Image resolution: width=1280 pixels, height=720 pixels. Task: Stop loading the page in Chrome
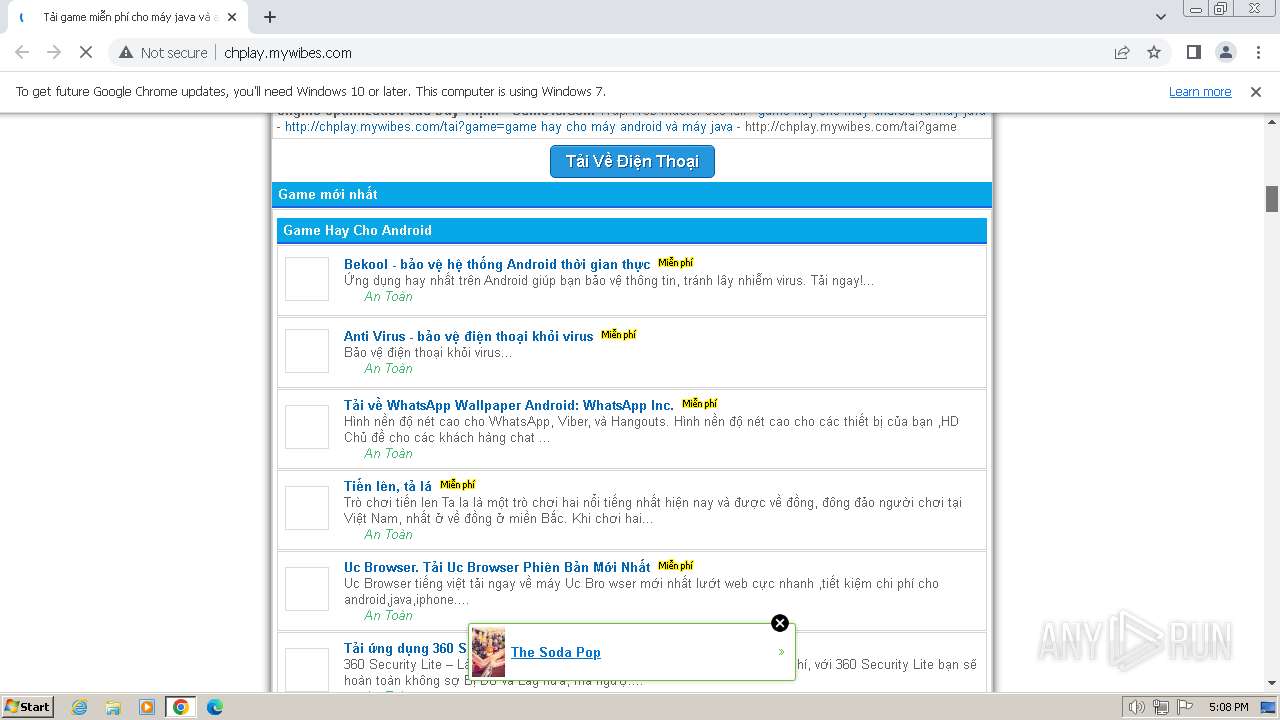point(86,53)
